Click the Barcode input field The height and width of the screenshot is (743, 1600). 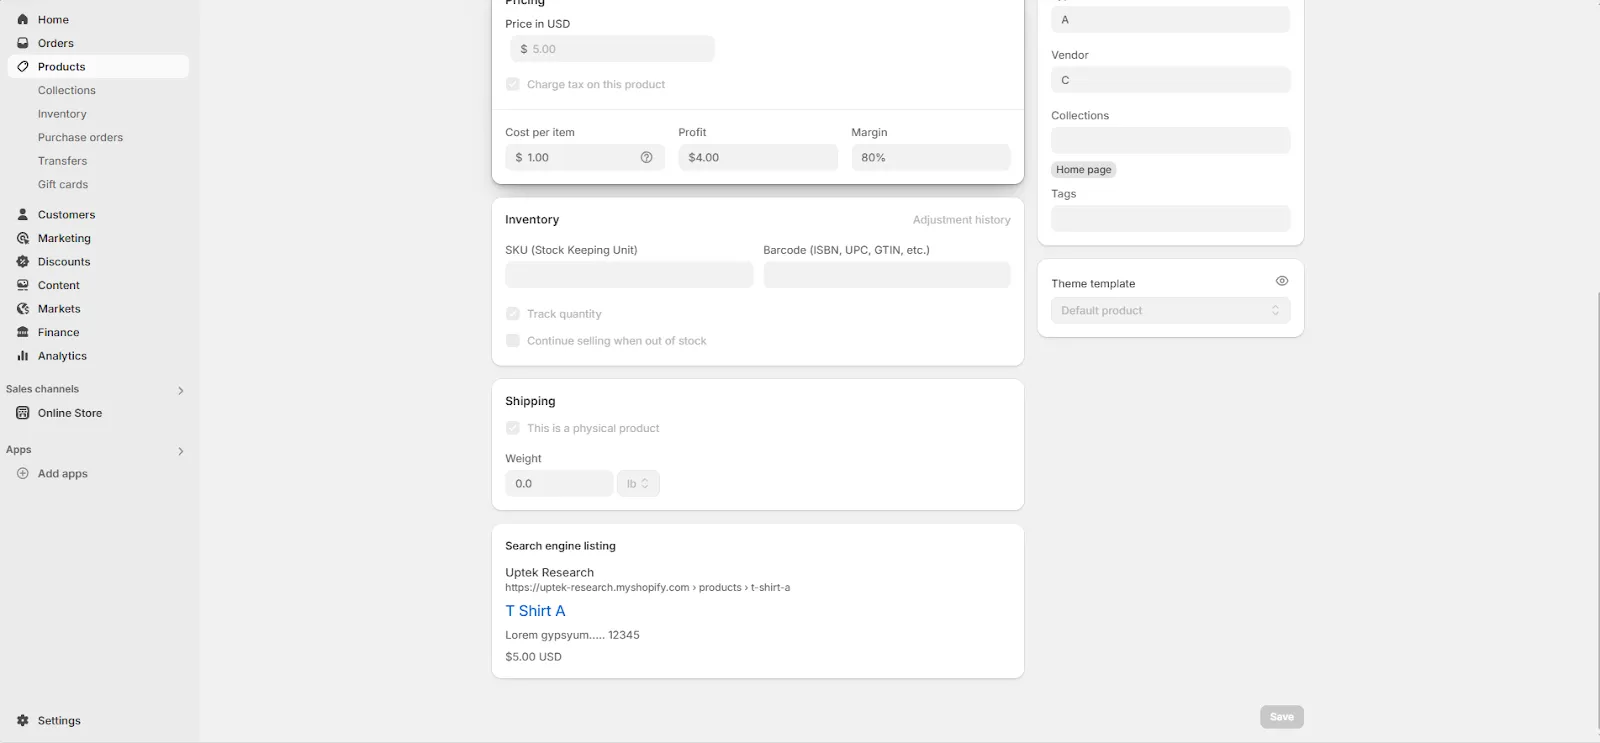tap(887, 275)
